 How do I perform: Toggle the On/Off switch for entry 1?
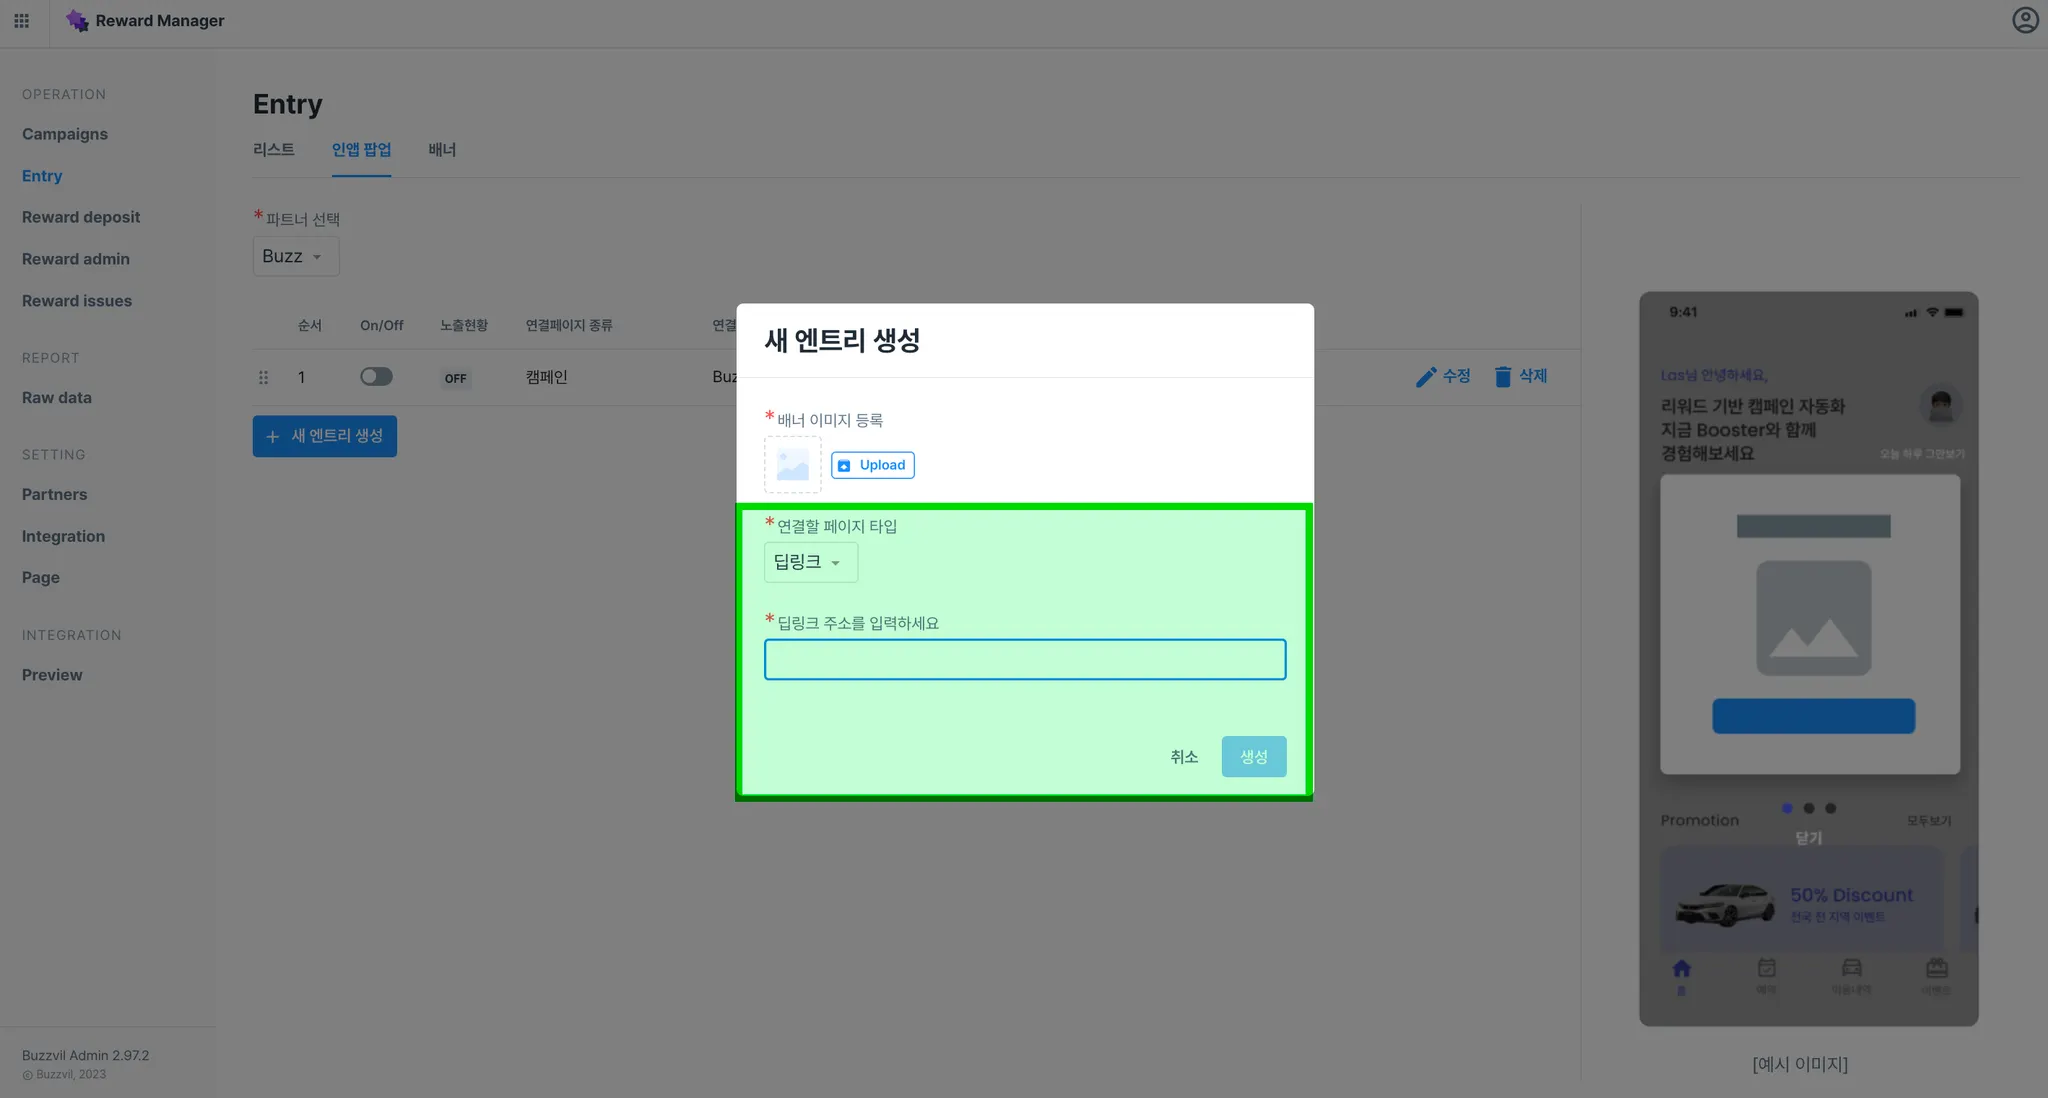click(376, 377)
